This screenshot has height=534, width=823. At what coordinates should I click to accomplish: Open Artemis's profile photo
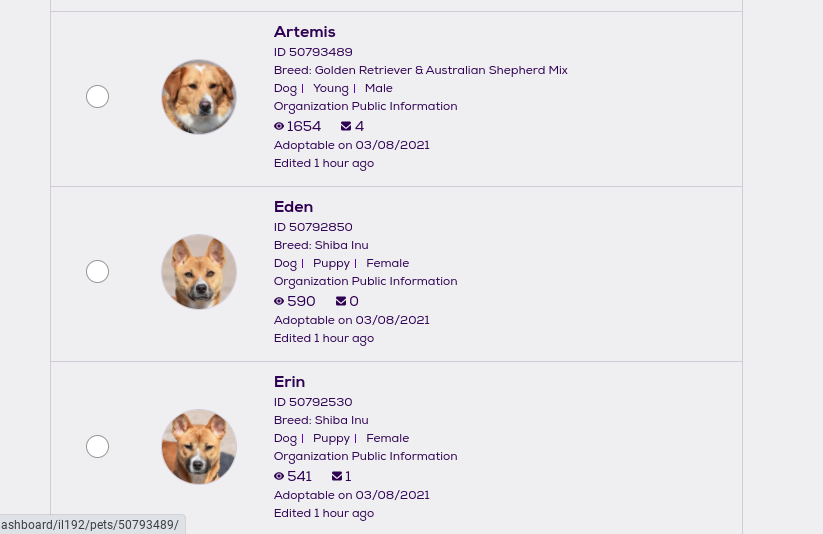tap(199, 97)
